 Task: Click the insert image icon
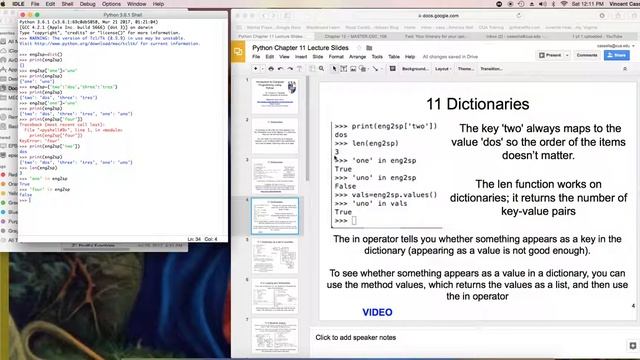[x=353, y=69]
